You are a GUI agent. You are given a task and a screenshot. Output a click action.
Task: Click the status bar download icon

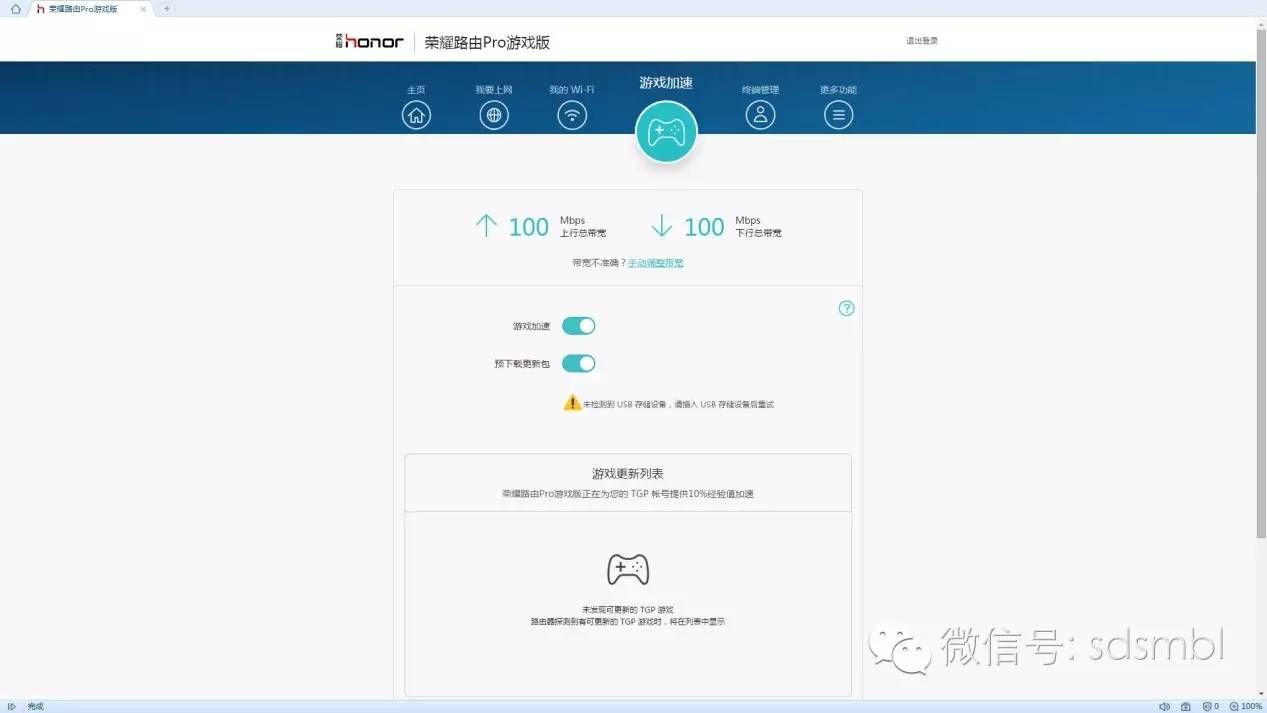1186,706
